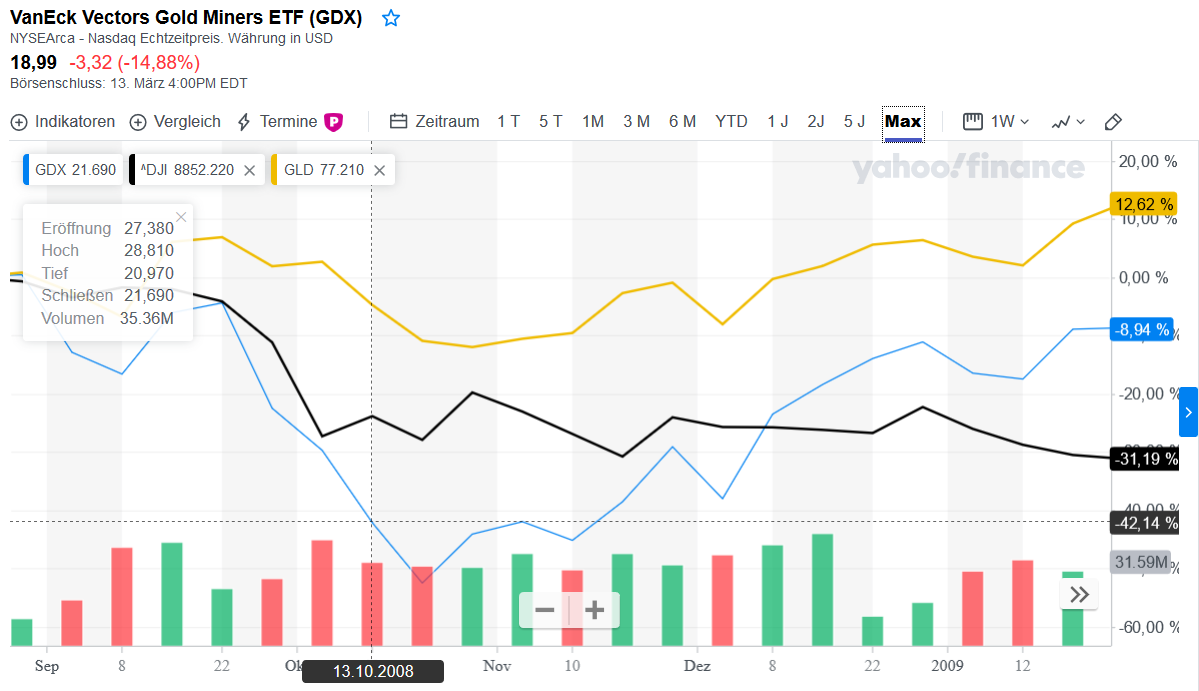Zoom out chart with minus button
This screenshot has width=1199, height=691.
click(544, 610)
